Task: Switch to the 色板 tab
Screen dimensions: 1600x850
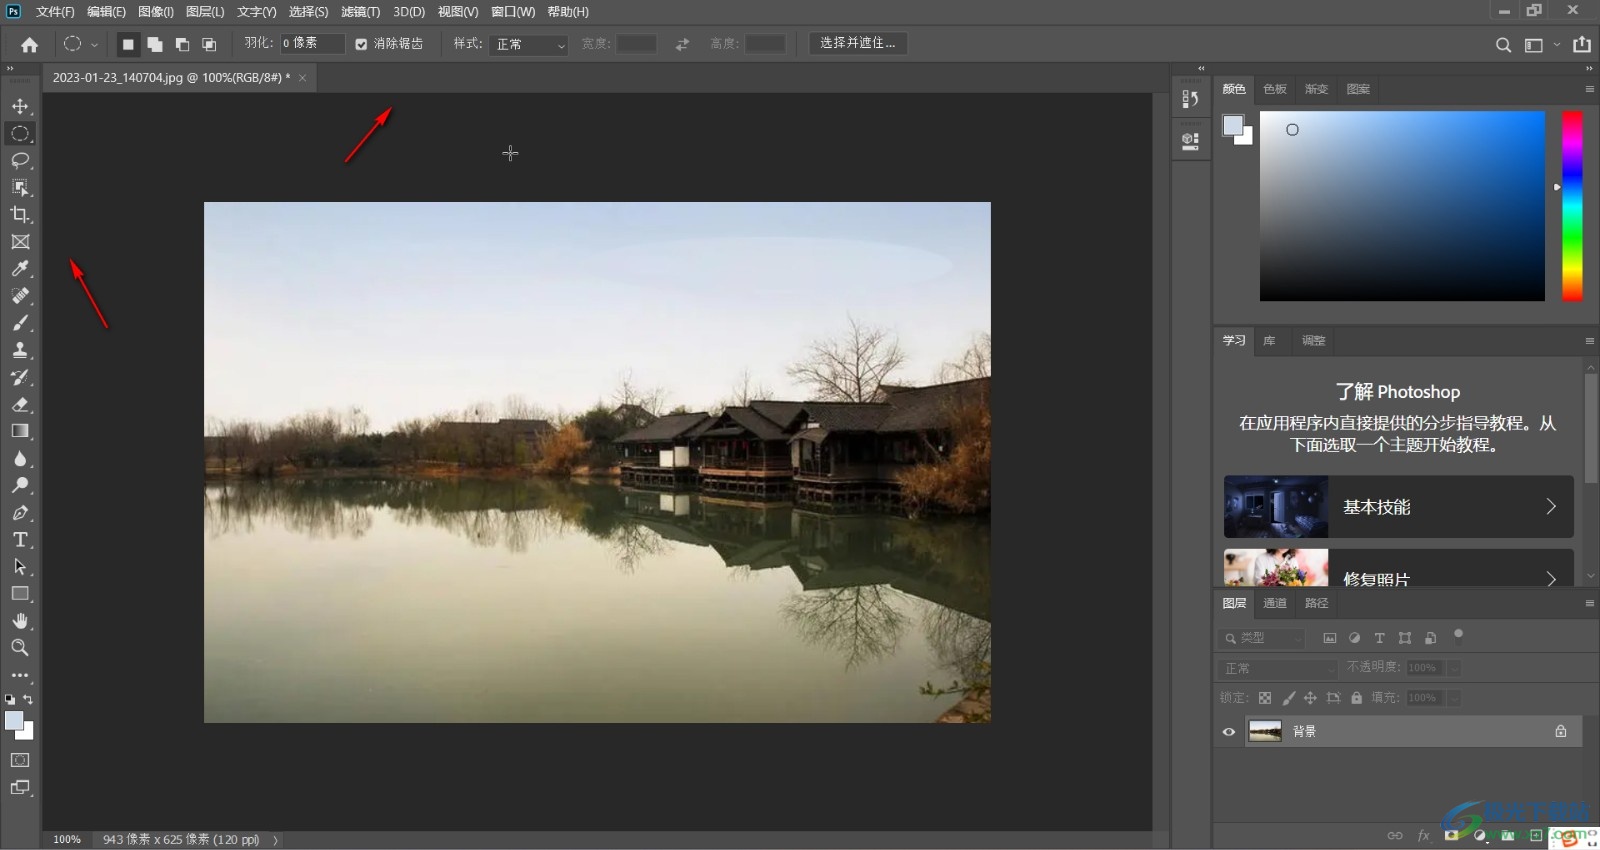Action: (x=1275, y=89)
